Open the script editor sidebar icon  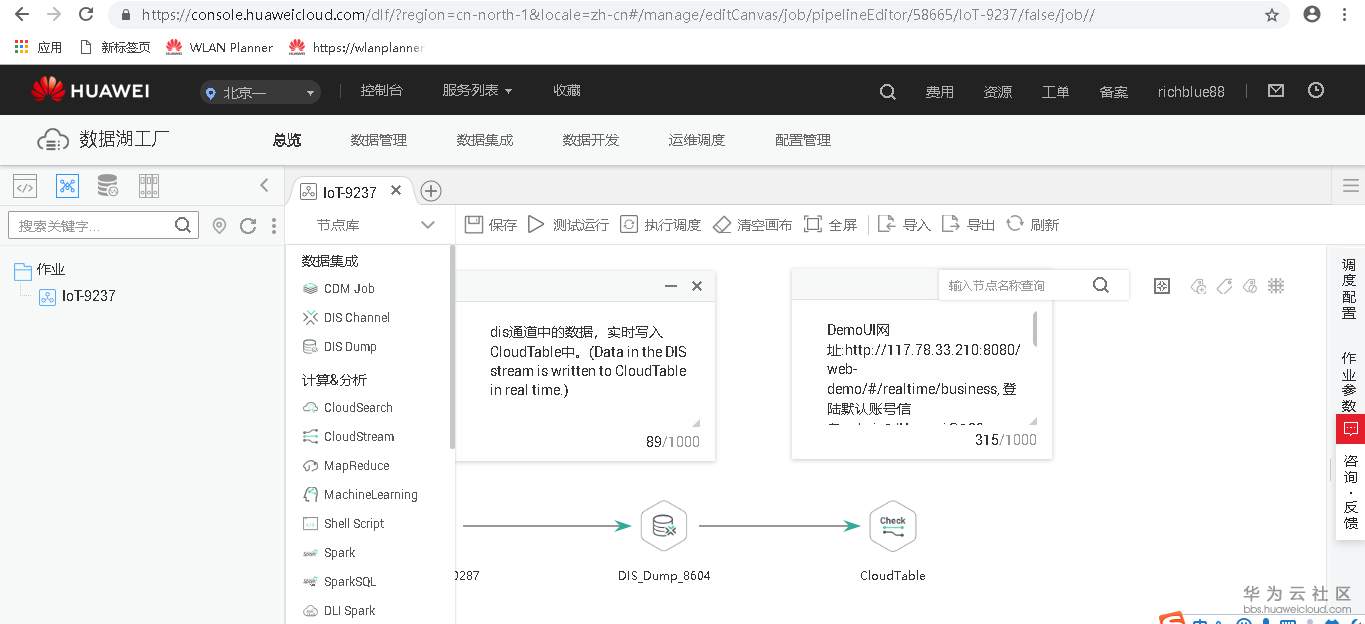click(24, 185)
